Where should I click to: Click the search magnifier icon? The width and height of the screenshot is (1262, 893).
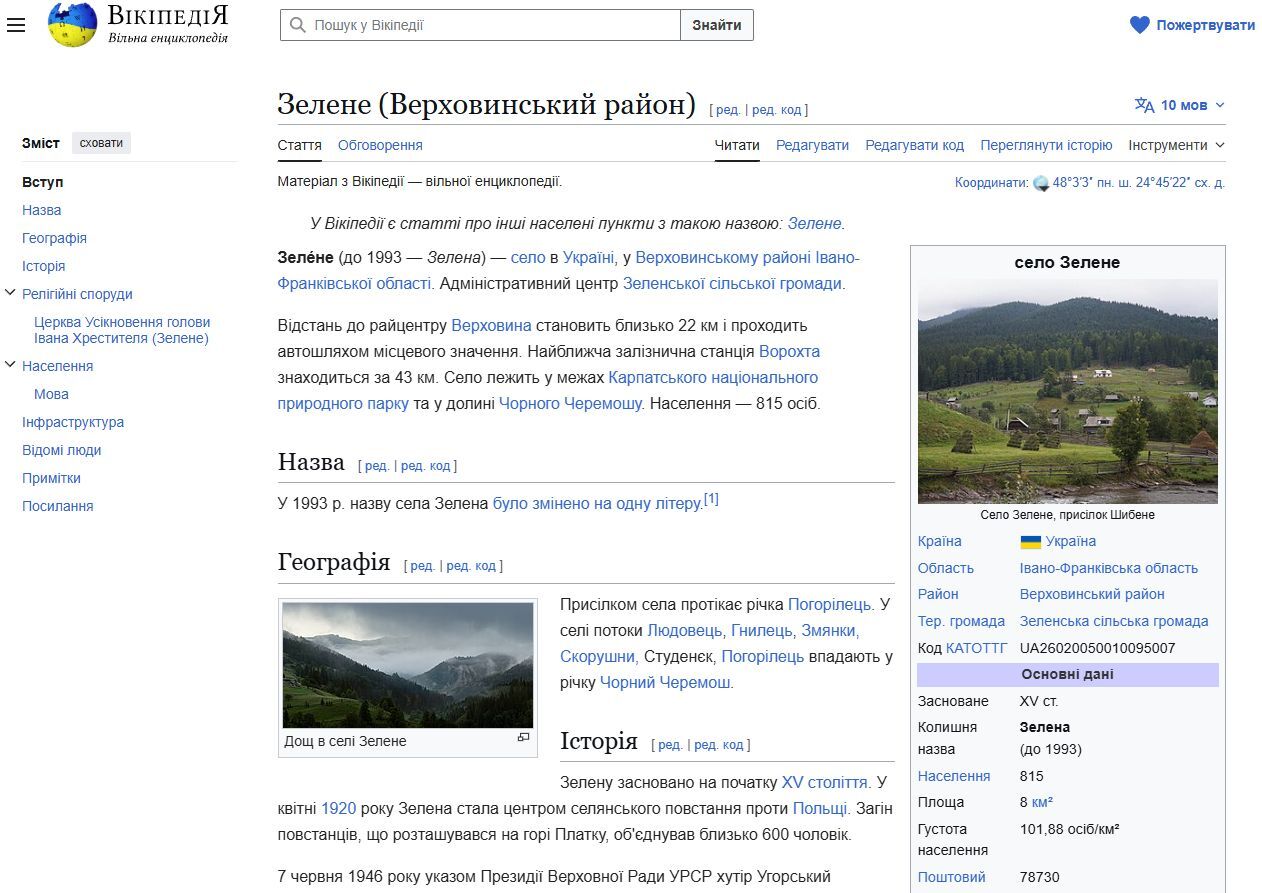(297, 25)
